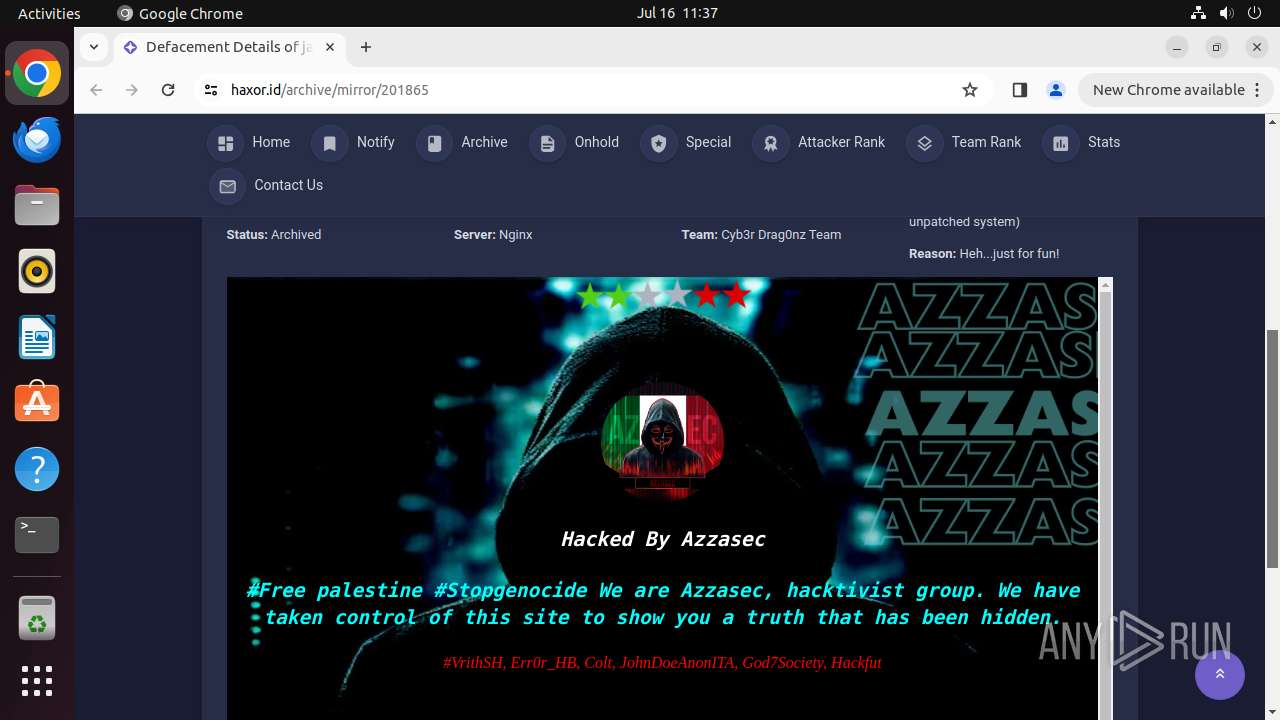Reload the current page
The image size is (1280, 720).
point(168,90)
